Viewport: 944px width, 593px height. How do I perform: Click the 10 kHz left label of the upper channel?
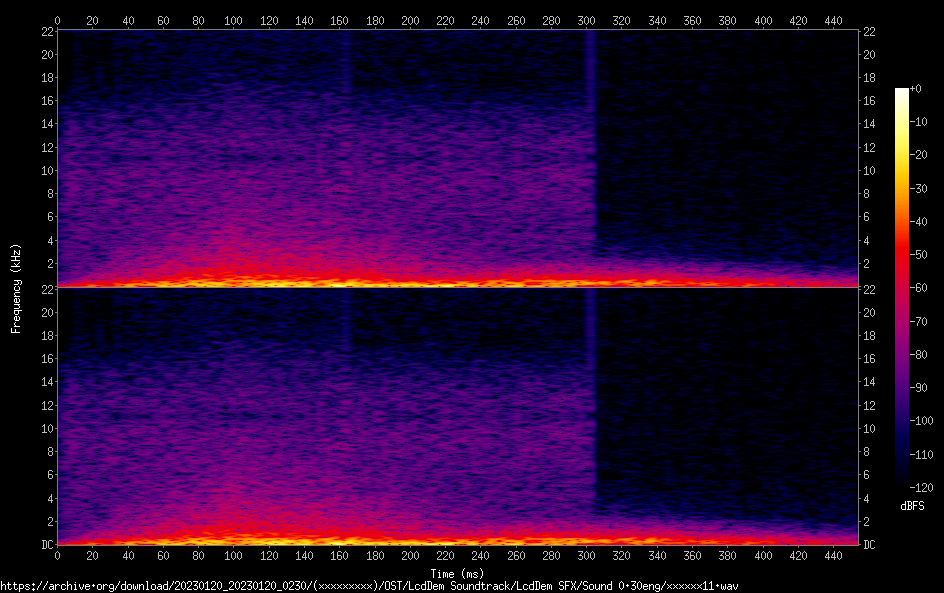click(46, 170)
